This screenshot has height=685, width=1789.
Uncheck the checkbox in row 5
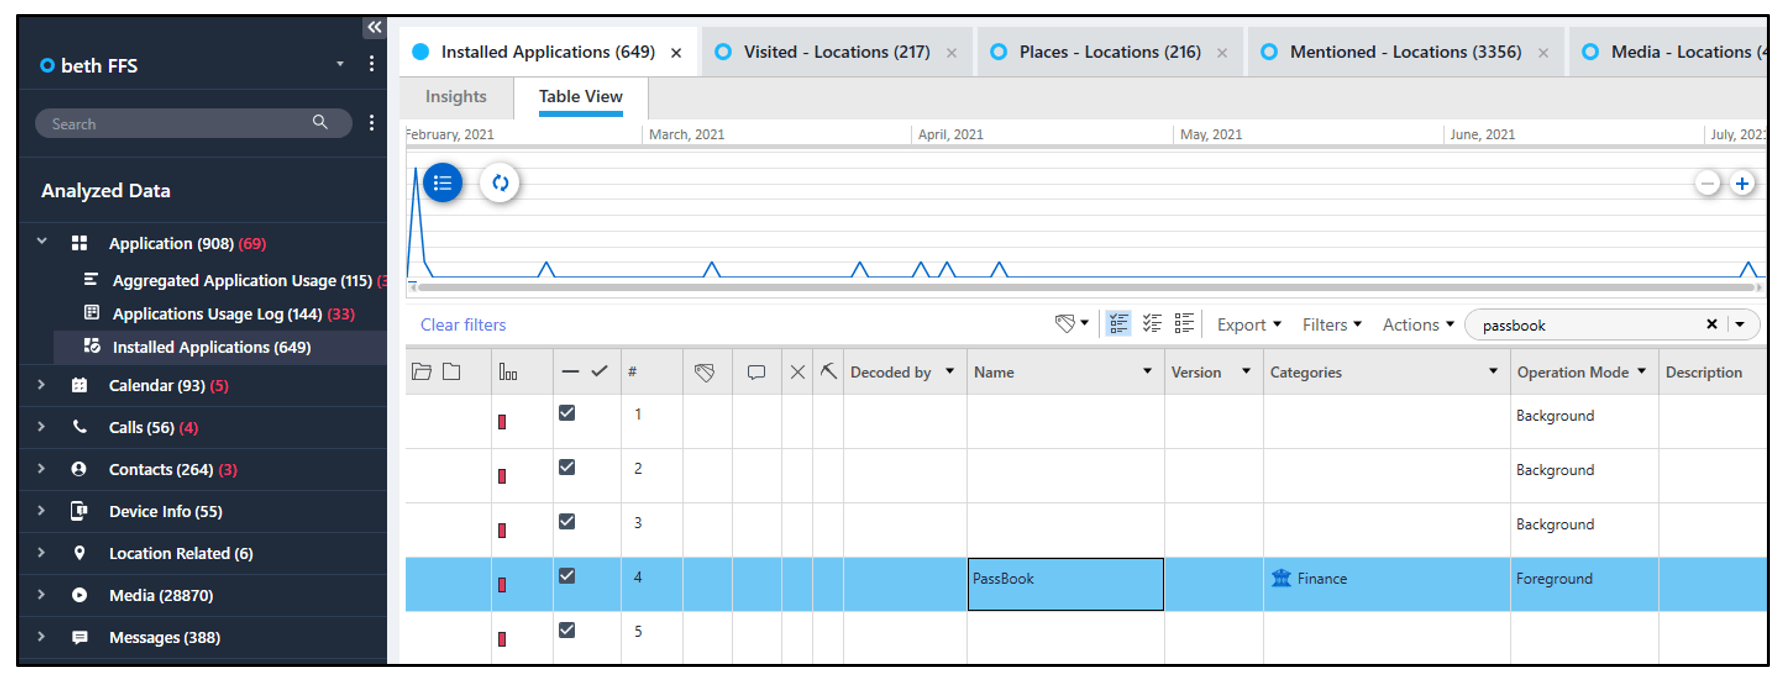click(x=567, y=630)
